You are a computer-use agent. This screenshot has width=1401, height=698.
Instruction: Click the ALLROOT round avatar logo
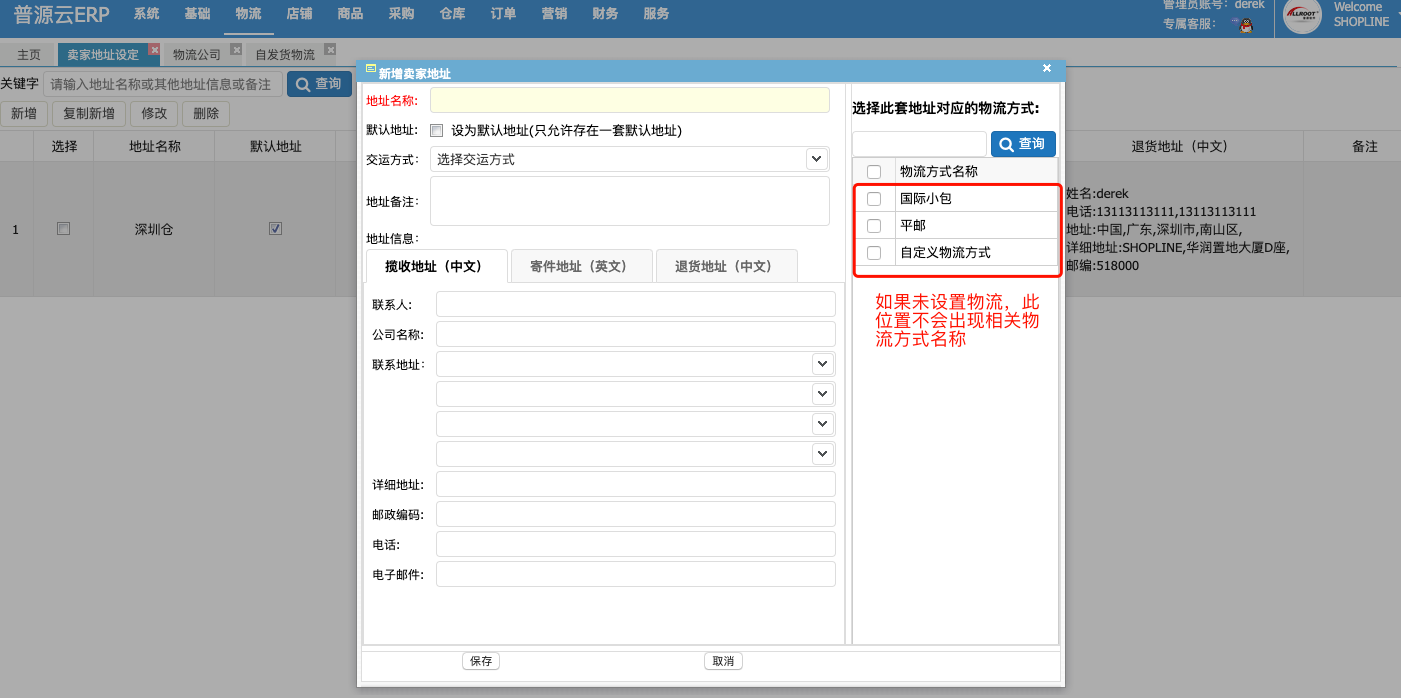(1303, 15)
